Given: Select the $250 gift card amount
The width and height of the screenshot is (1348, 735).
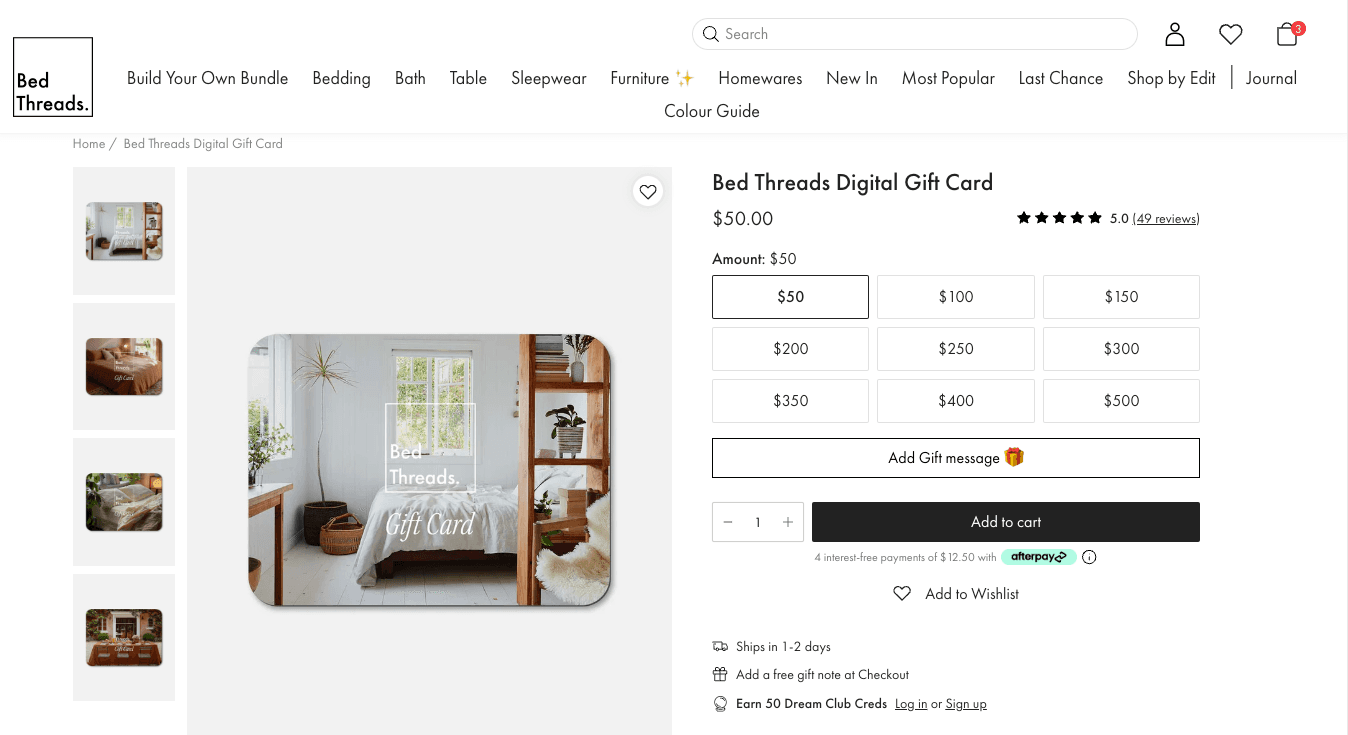Looking at the screenshot, I should [x=956, y=349].
